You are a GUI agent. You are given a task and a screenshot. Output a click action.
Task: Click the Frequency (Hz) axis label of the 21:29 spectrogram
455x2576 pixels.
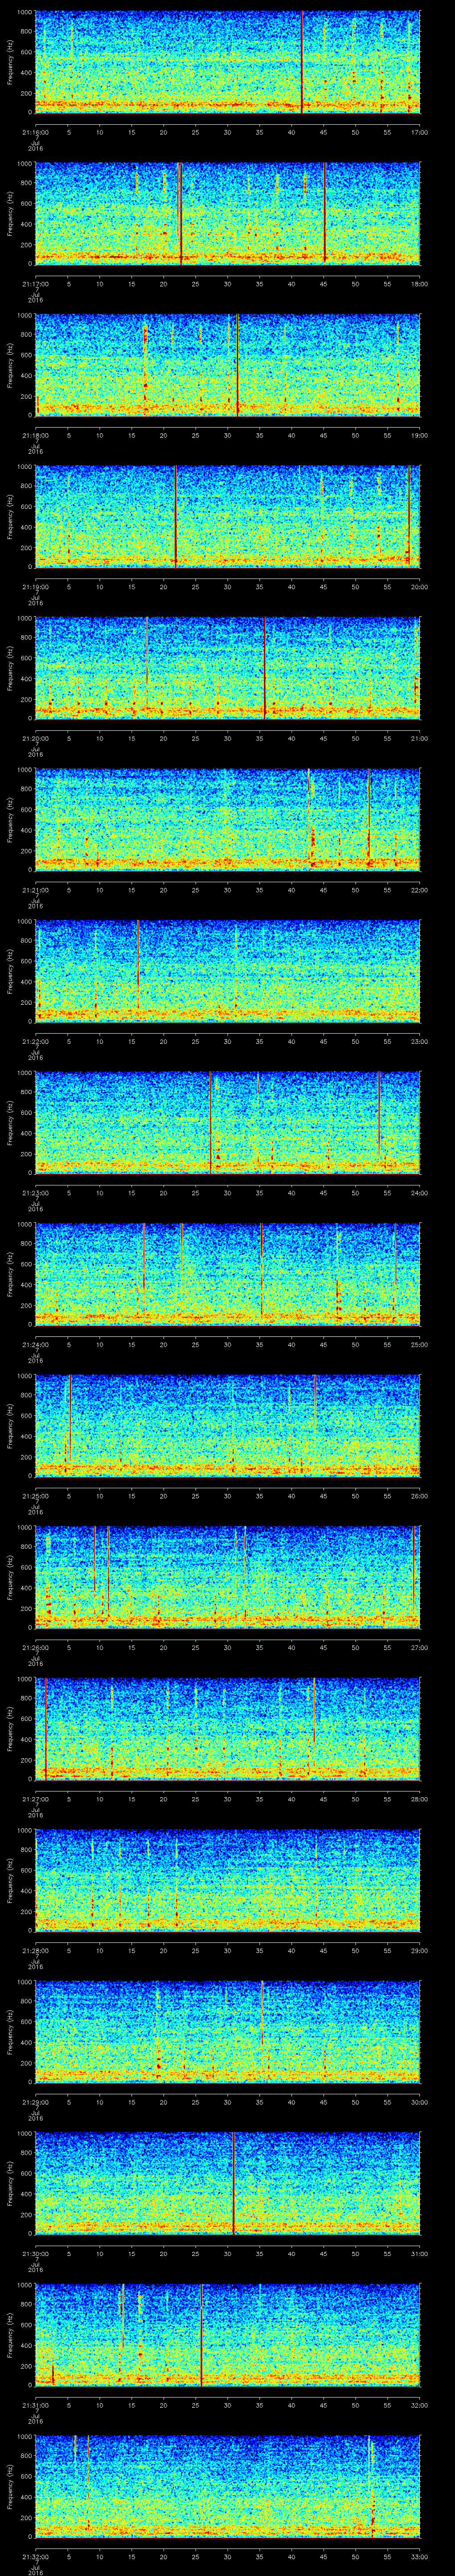[x=10, y=2033]
